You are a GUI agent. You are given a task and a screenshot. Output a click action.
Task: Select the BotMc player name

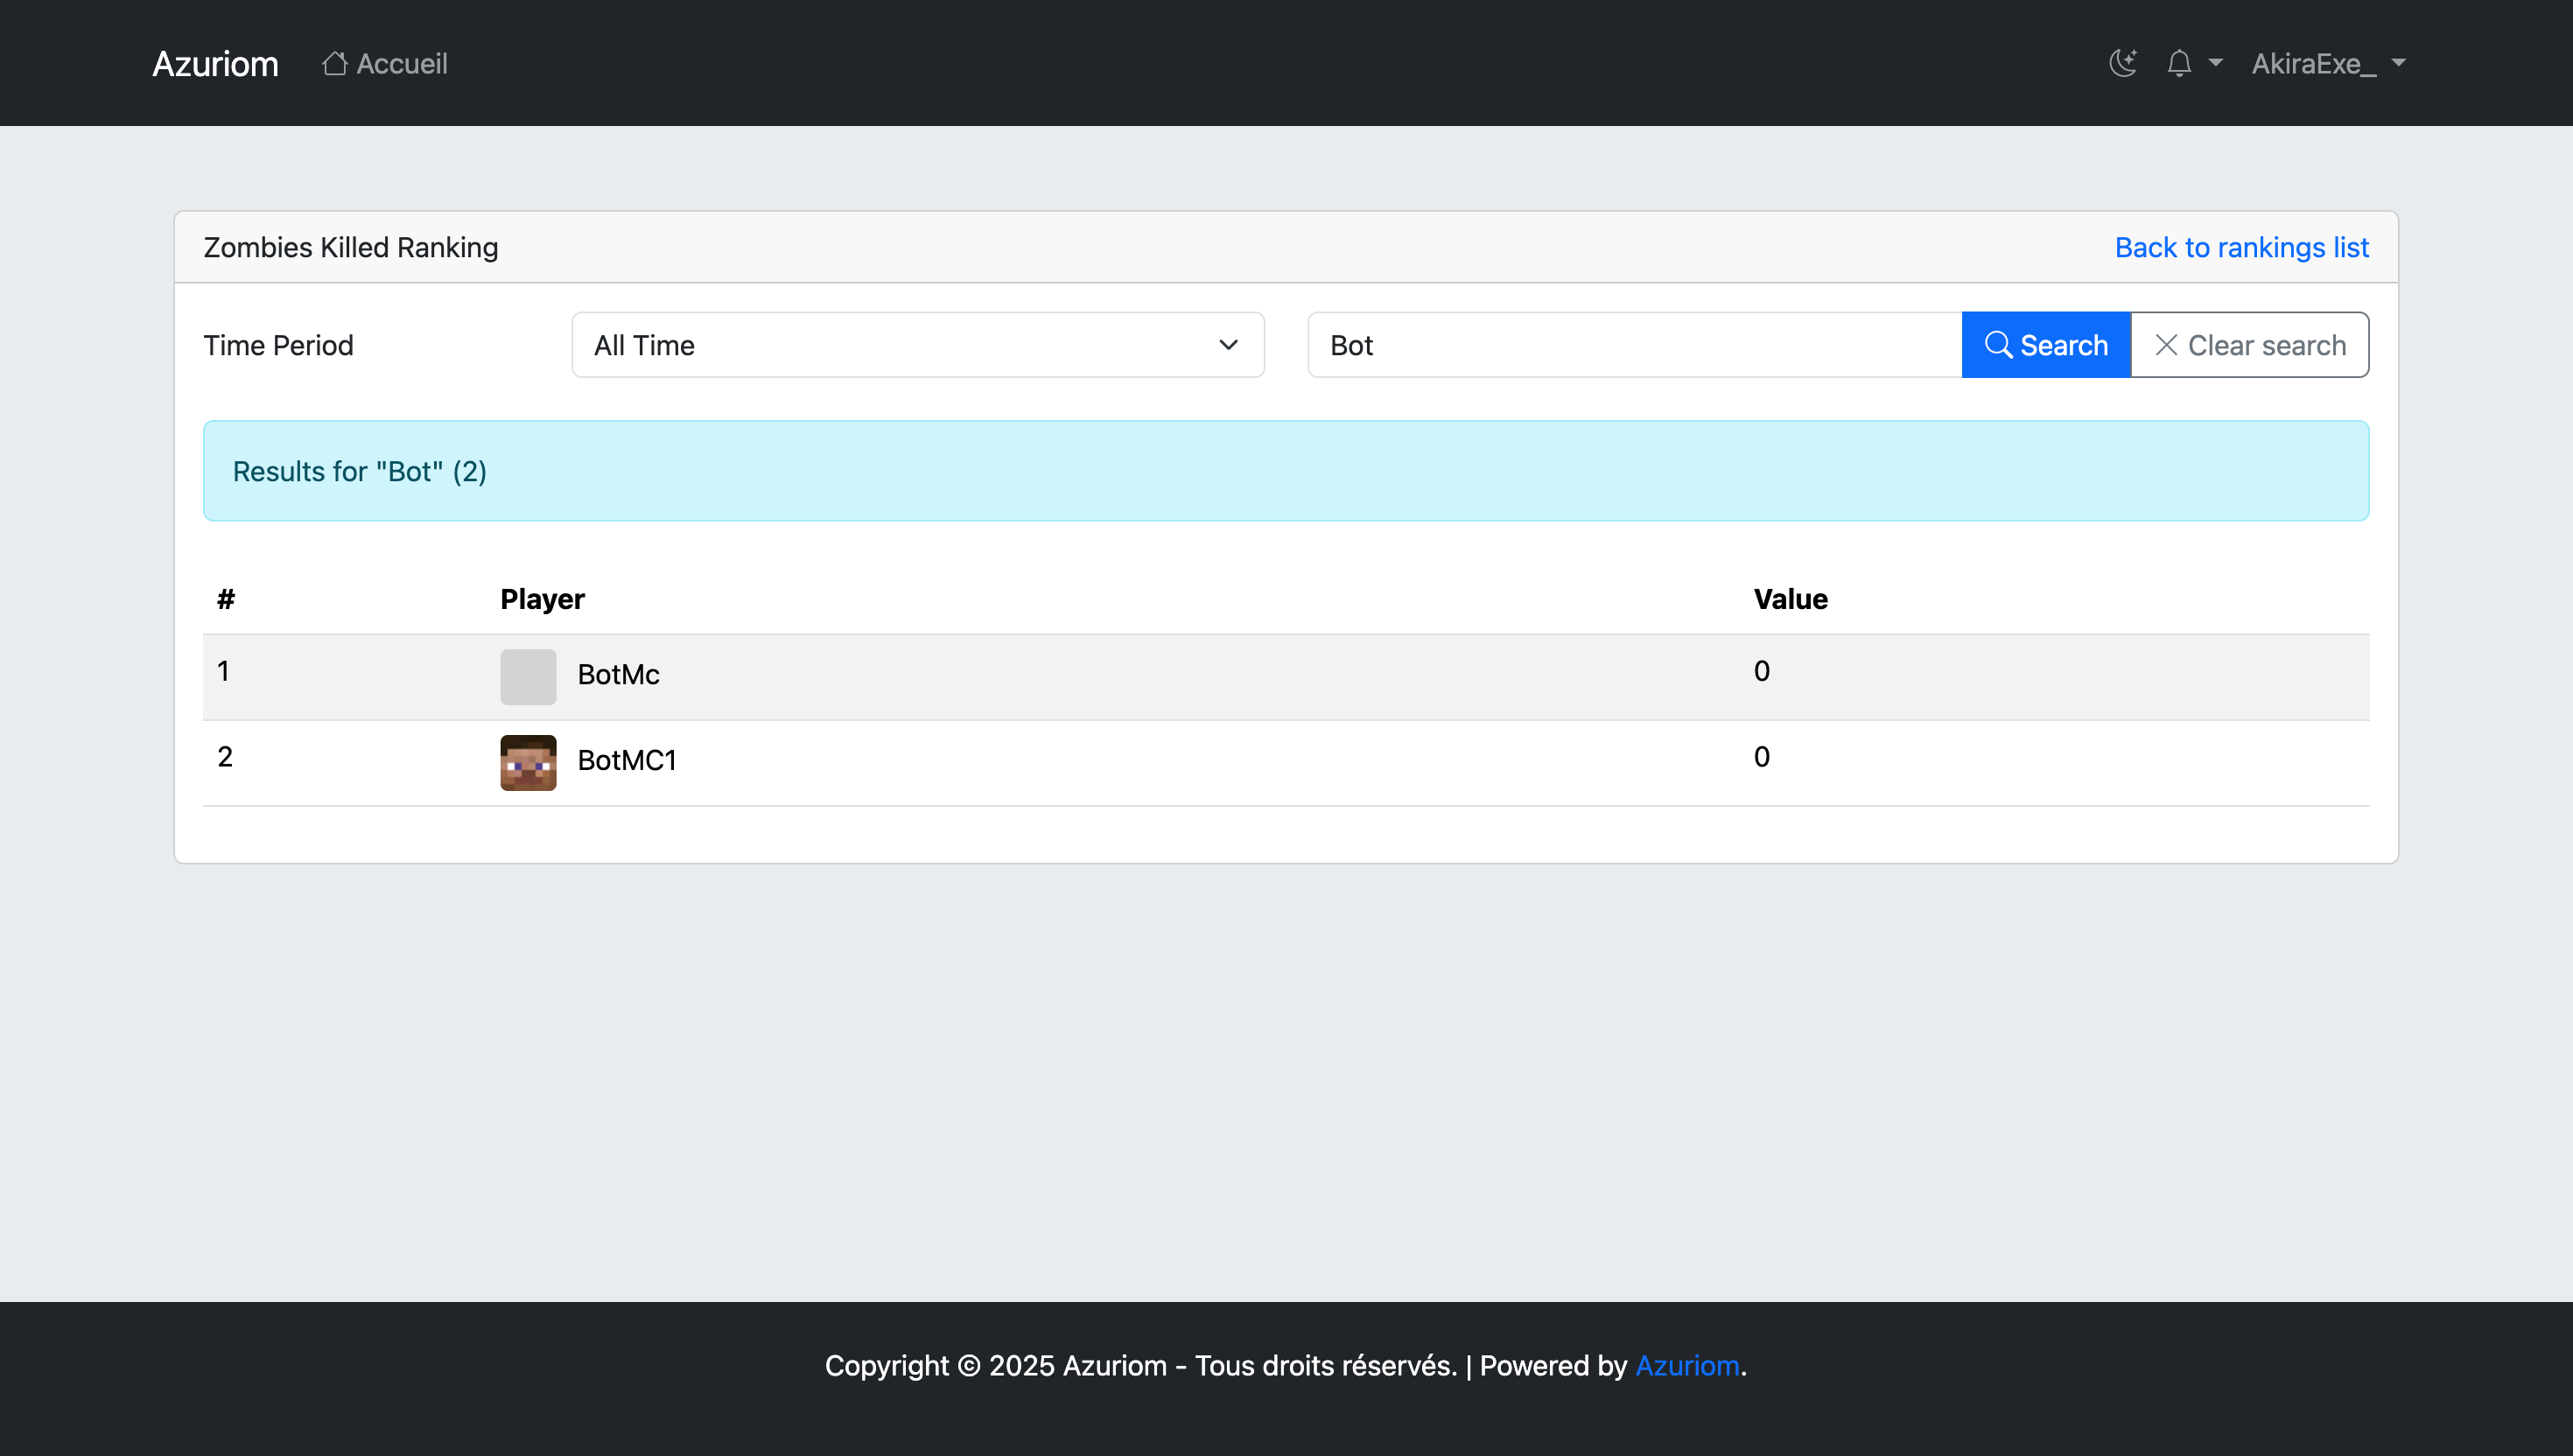click(x=618, y=674)
